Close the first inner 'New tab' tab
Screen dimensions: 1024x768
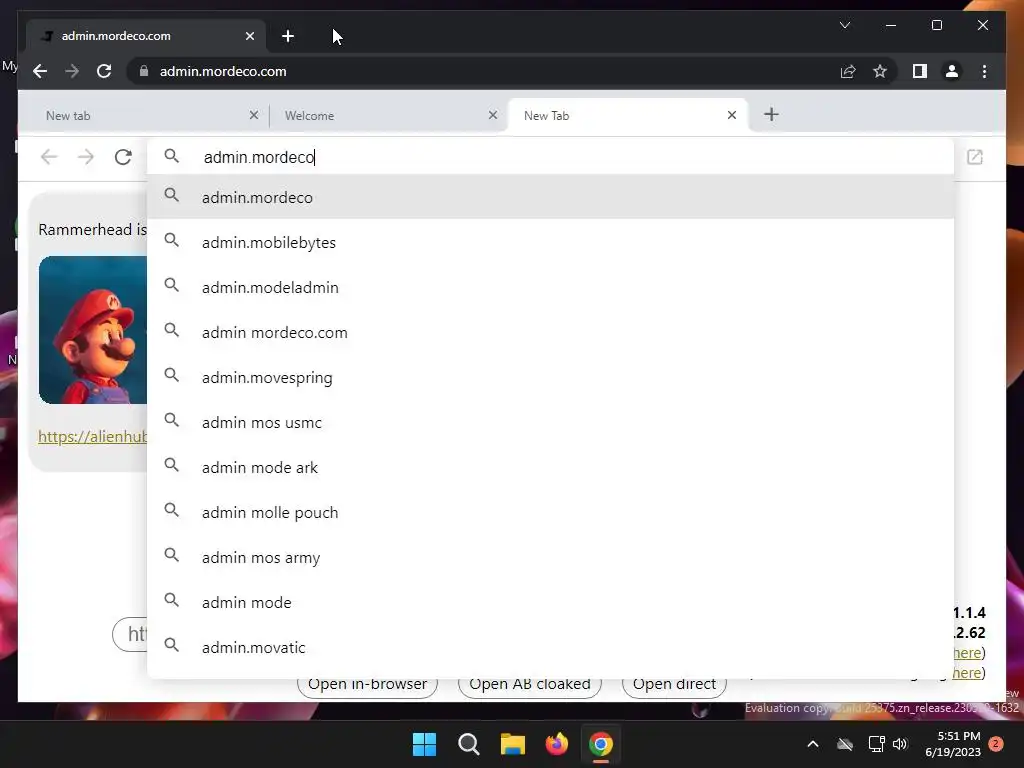(x=254, y=115)
